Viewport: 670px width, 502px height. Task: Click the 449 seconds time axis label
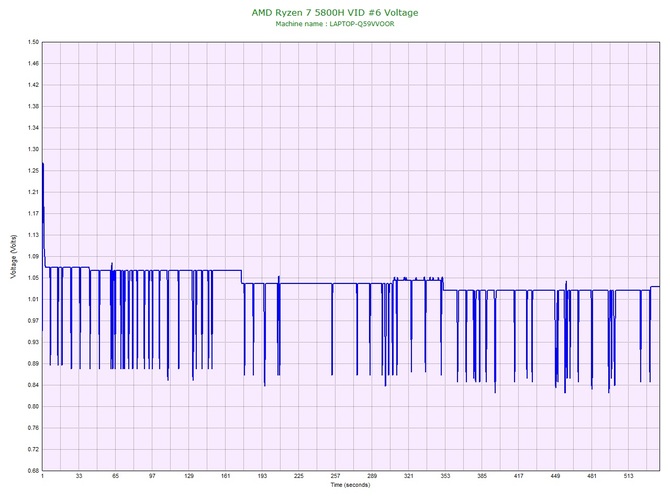point(555,476)
